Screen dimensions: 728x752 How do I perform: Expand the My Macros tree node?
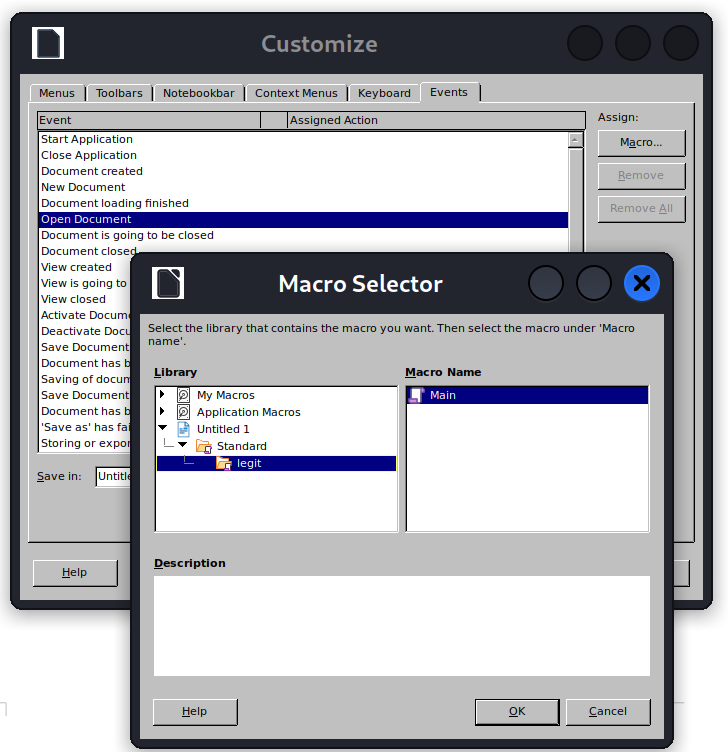coord(162,395)
